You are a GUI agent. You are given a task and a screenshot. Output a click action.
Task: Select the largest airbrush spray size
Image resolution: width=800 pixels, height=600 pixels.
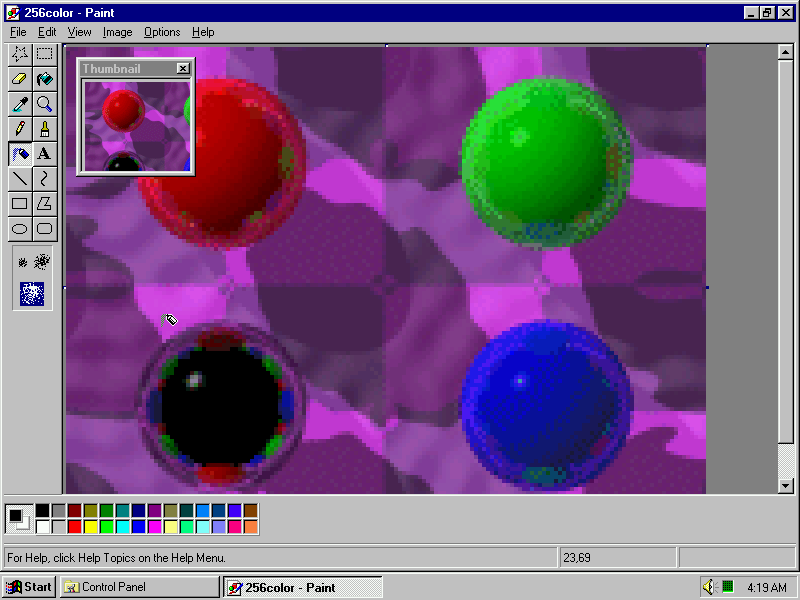32,294
